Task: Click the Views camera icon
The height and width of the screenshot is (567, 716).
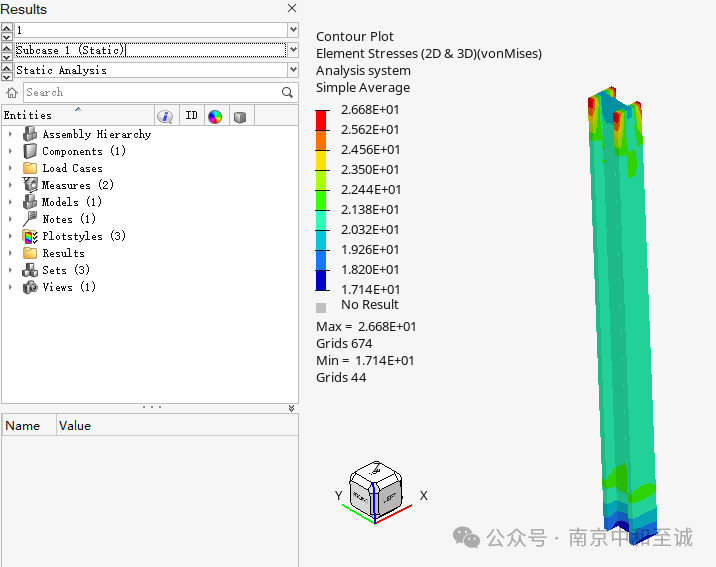Action: (x=30, y=287)
